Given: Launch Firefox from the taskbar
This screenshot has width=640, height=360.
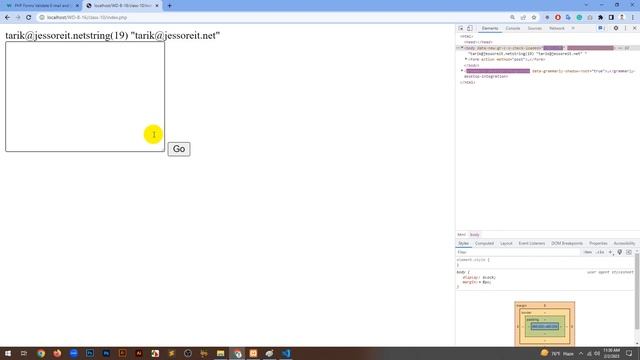Looking at the screenshot, I should tap(57, 353).
